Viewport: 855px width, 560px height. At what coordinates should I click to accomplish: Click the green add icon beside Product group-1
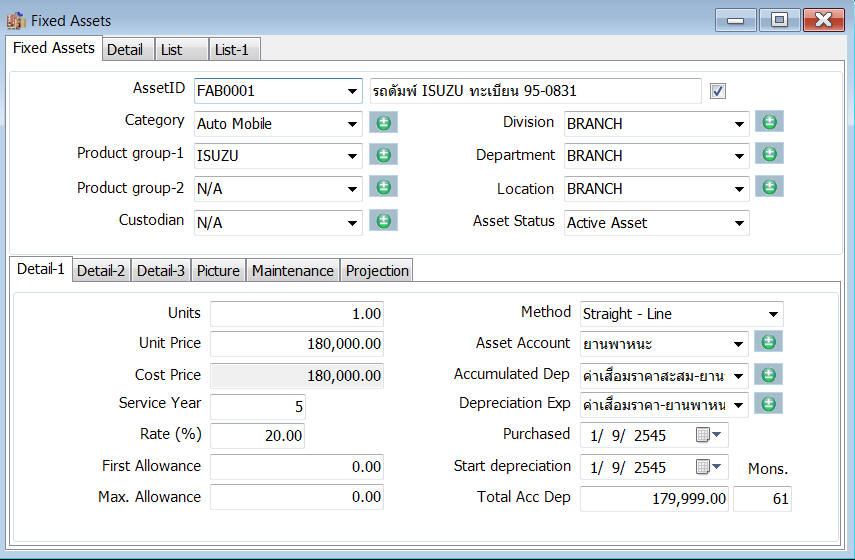[x=383, y=154]
